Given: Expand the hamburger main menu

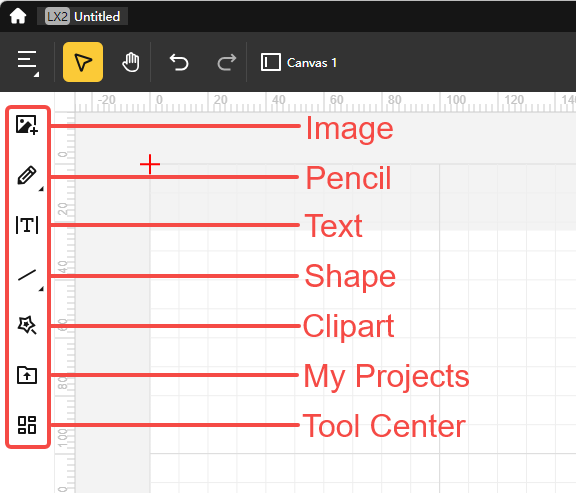Looking at the screenshot, I should tap(28, 62).
